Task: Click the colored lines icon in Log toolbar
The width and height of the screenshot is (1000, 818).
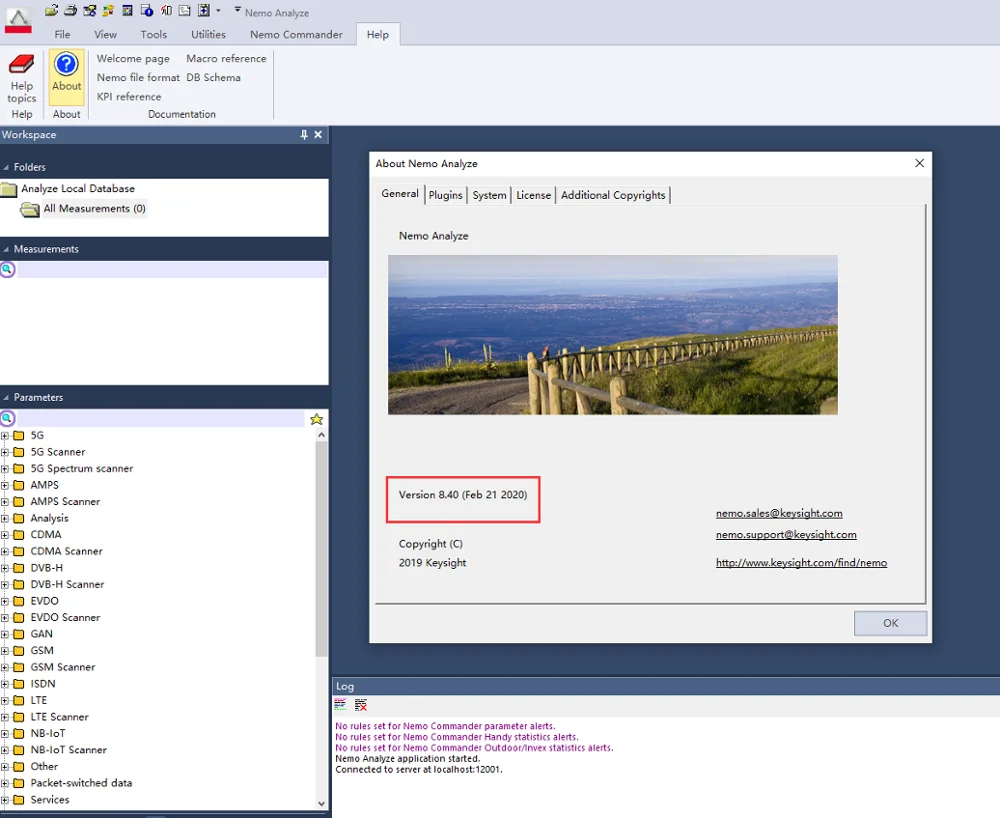Action: [341, 705]
